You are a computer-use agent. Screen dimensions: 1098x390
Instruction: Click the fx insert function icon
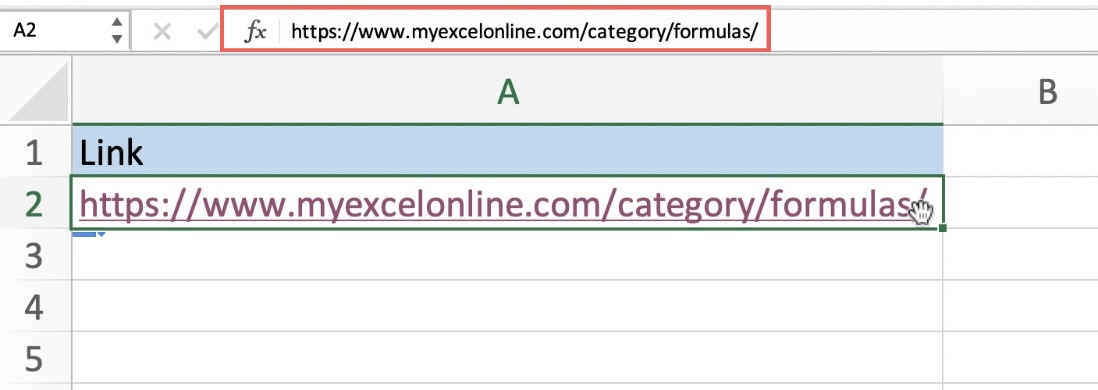[255, 32]
